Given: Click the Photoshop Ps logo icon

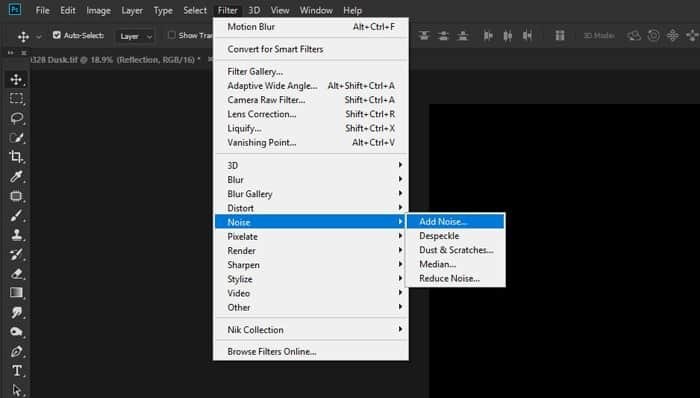Looking at the screenshot, I should pyautogui.click(x=14, y=10).
